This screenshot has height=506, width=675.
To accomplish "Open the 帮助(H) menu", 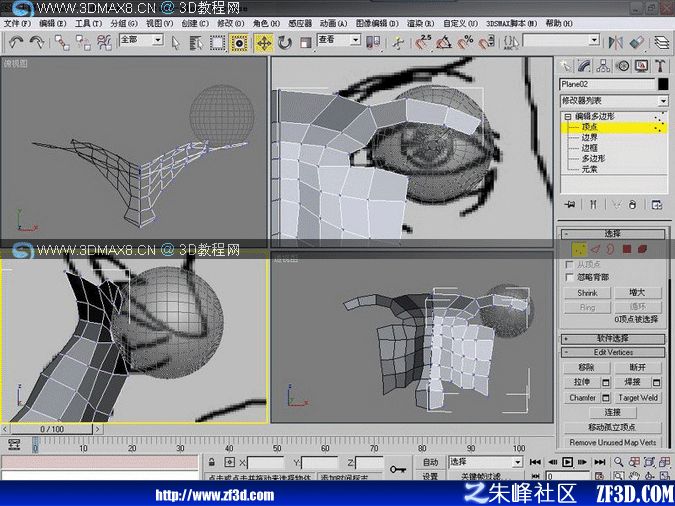I will [x=559, y=23].
